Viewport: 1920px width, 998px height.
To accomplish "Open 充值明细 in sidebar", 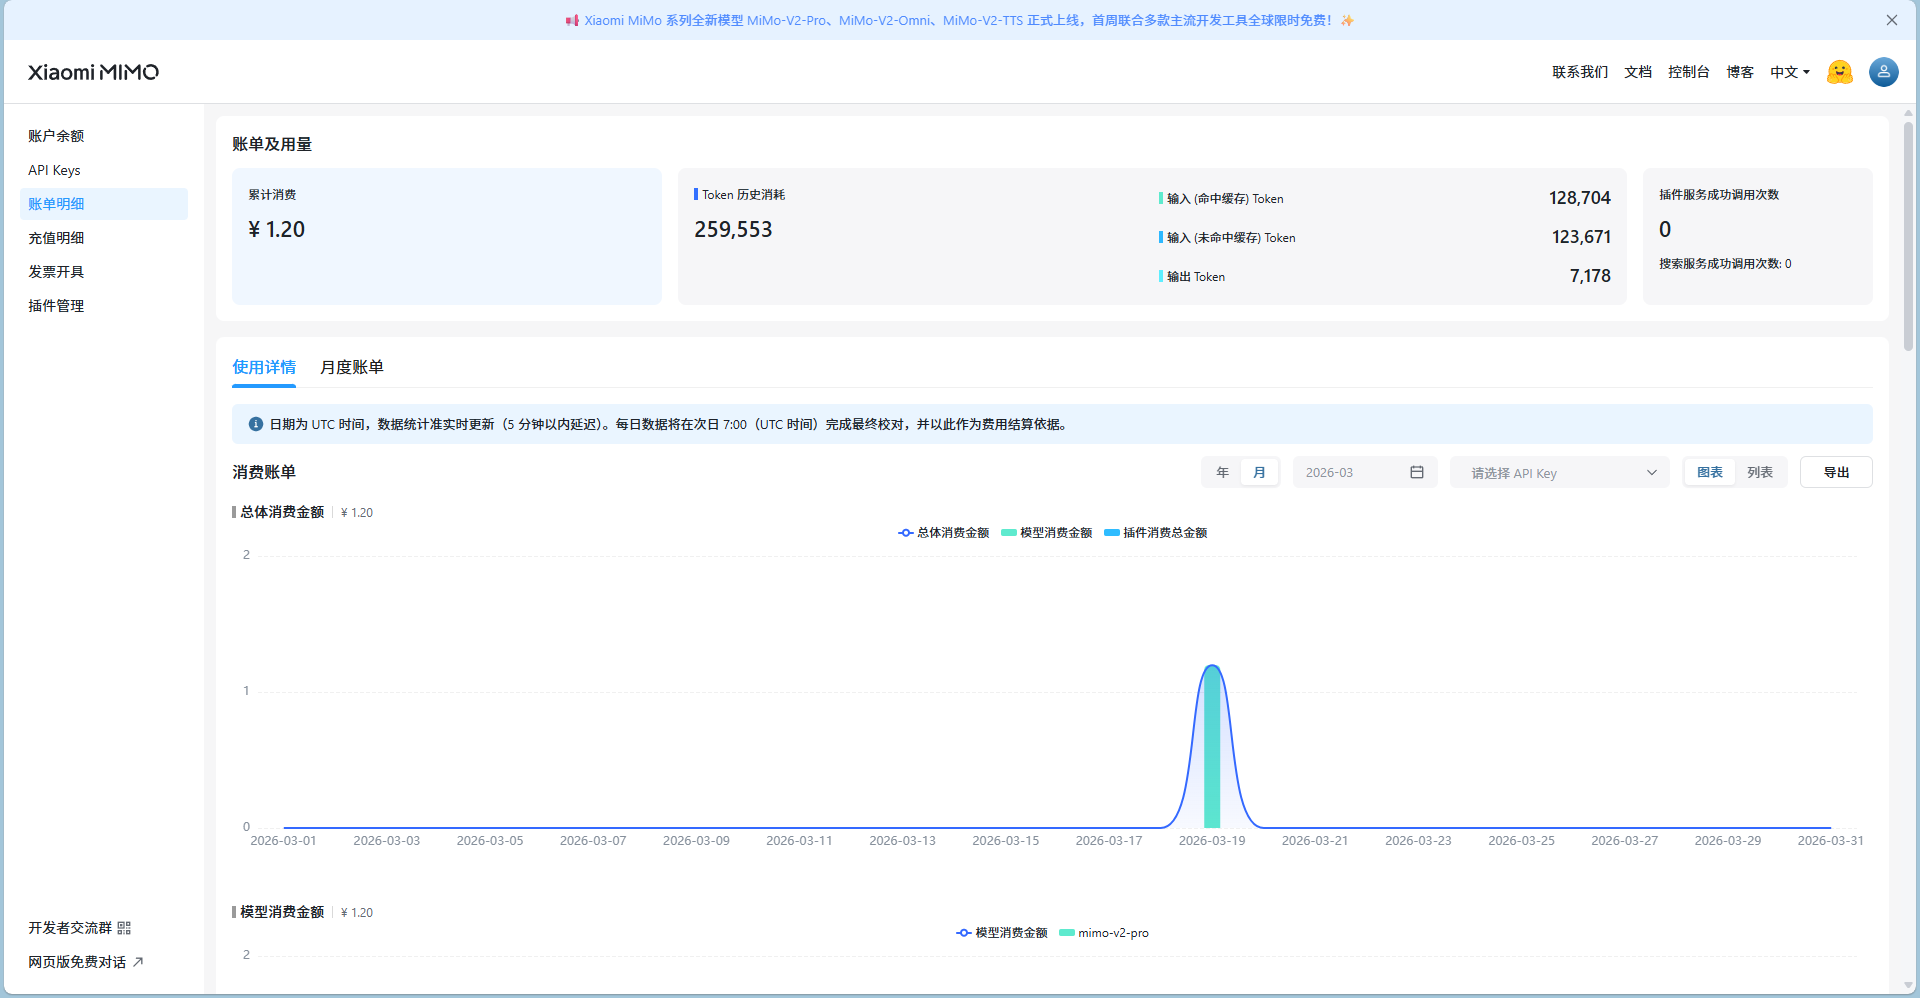I will (104, 238).
